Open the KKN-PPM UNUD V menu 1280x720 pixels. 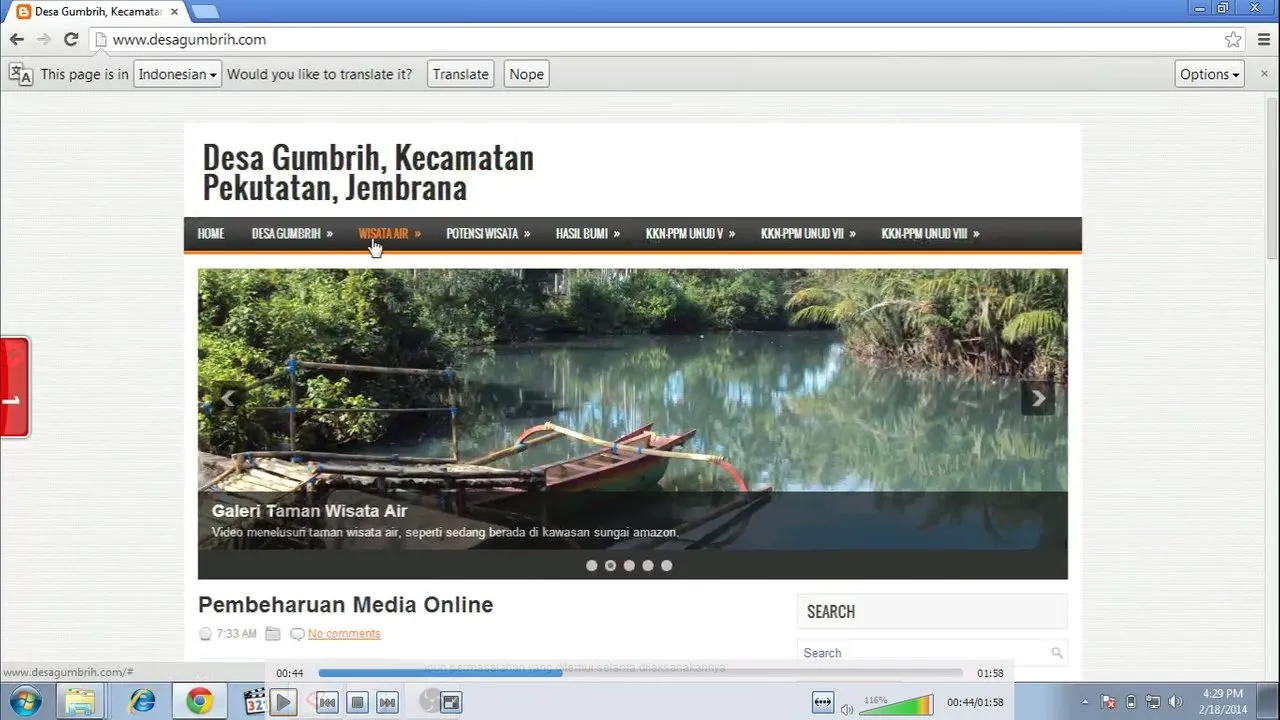pos(690,234)
